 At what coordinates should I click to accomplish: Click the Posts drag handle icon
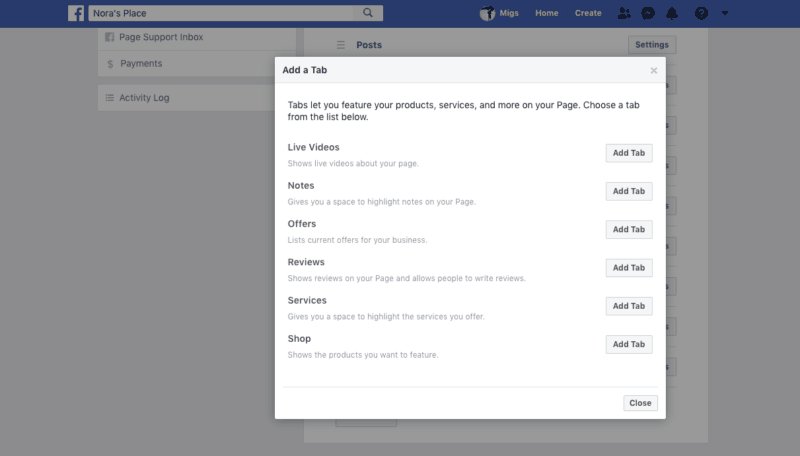tap(341, 45)
